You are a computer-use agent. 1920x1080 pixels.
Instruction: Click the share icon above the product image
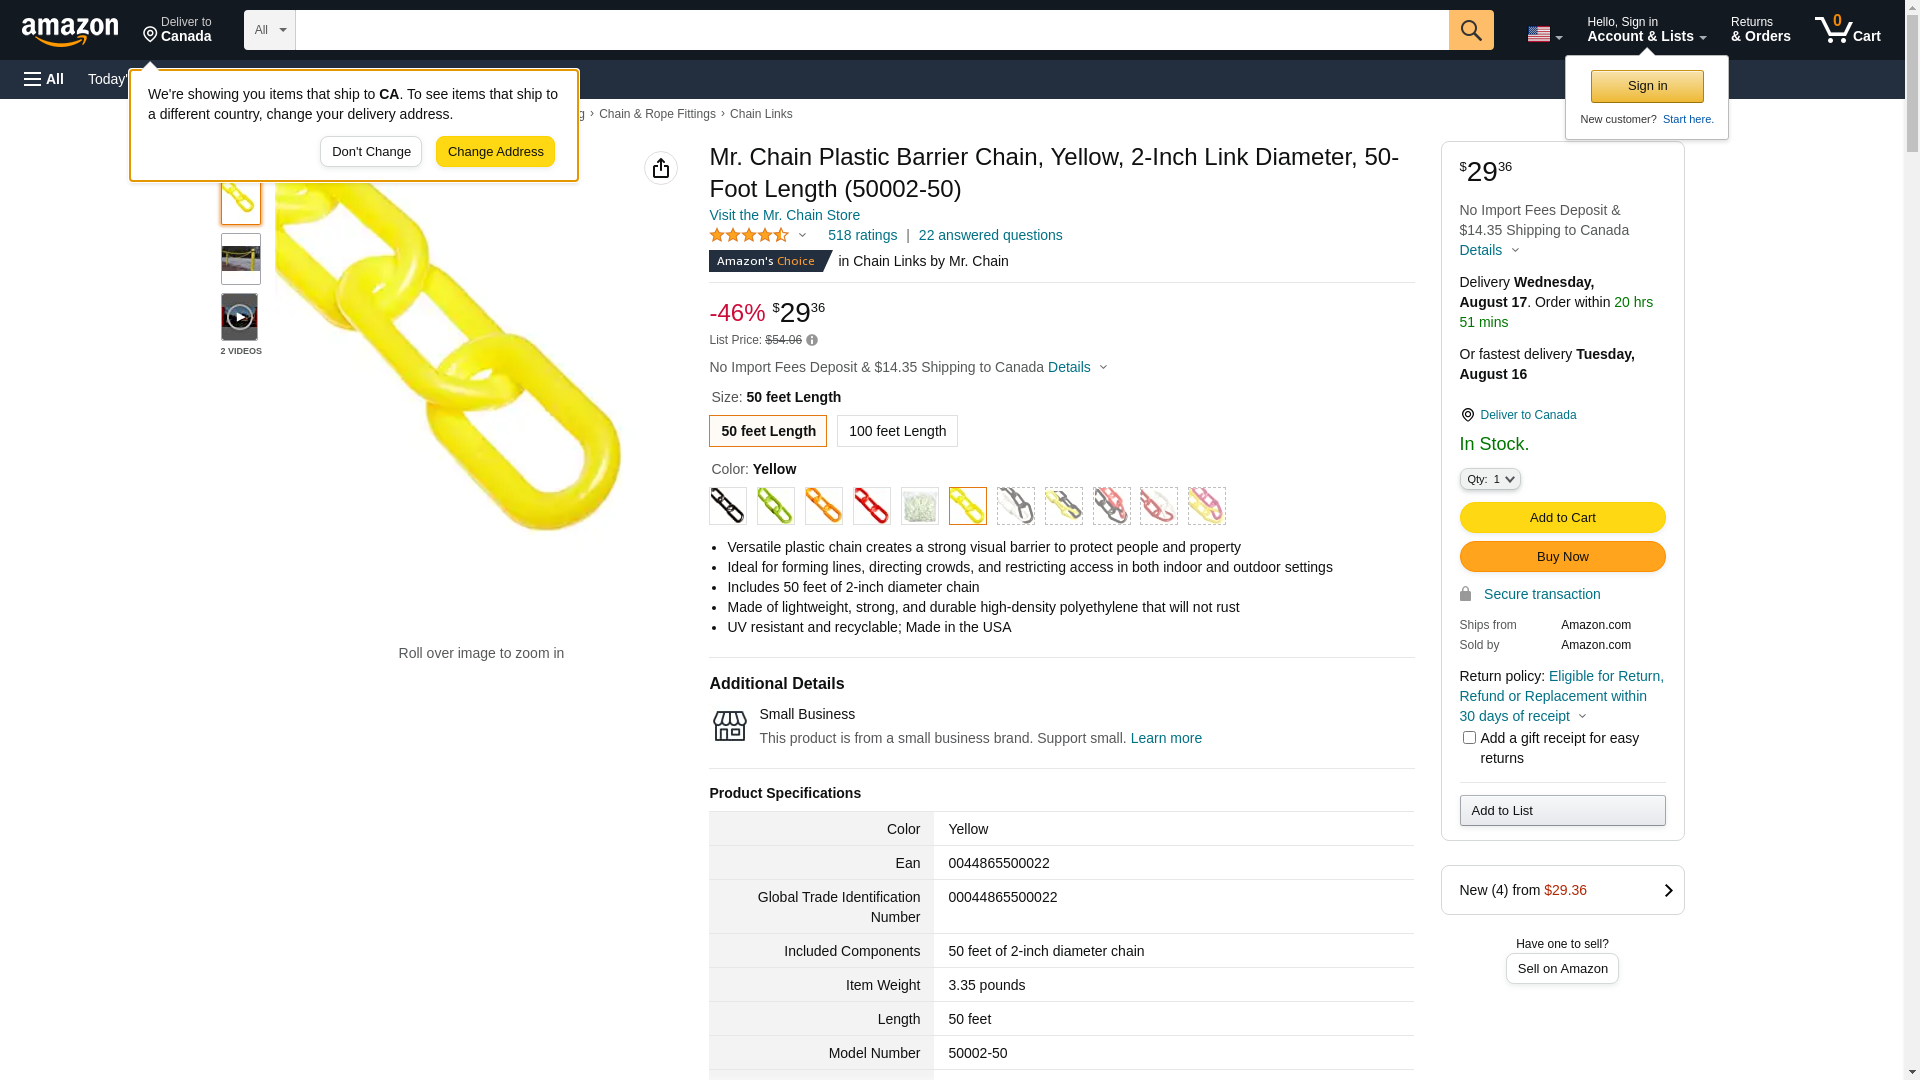pos(661,168)
